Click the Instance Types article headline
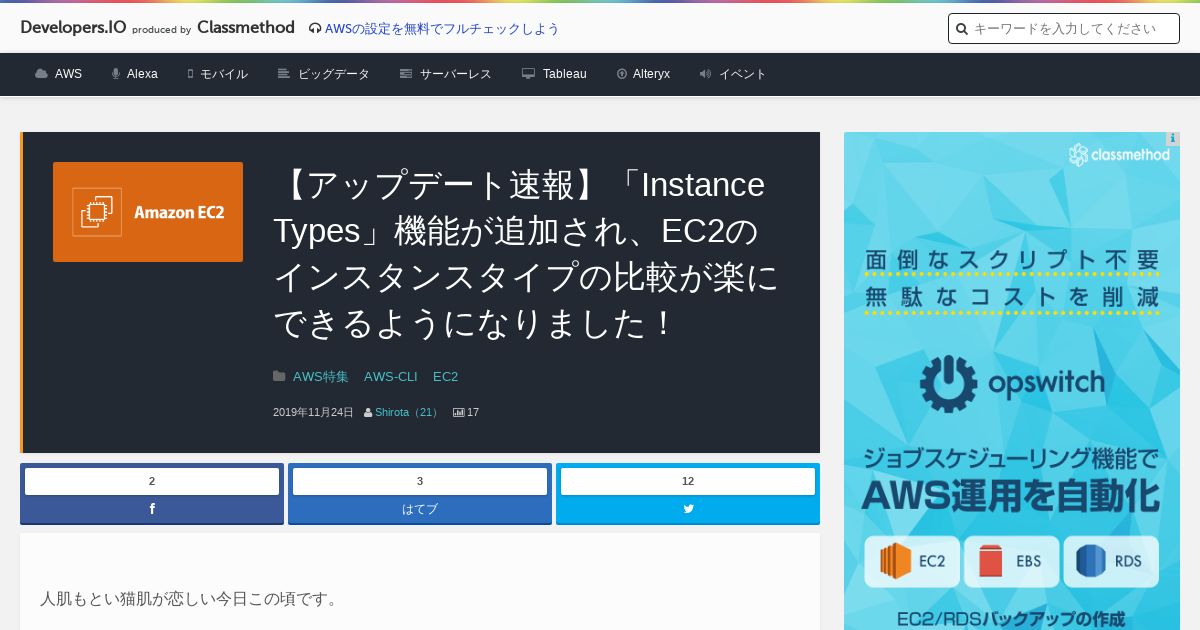This screenshot has width=1200, height=630. coord(525,254)
